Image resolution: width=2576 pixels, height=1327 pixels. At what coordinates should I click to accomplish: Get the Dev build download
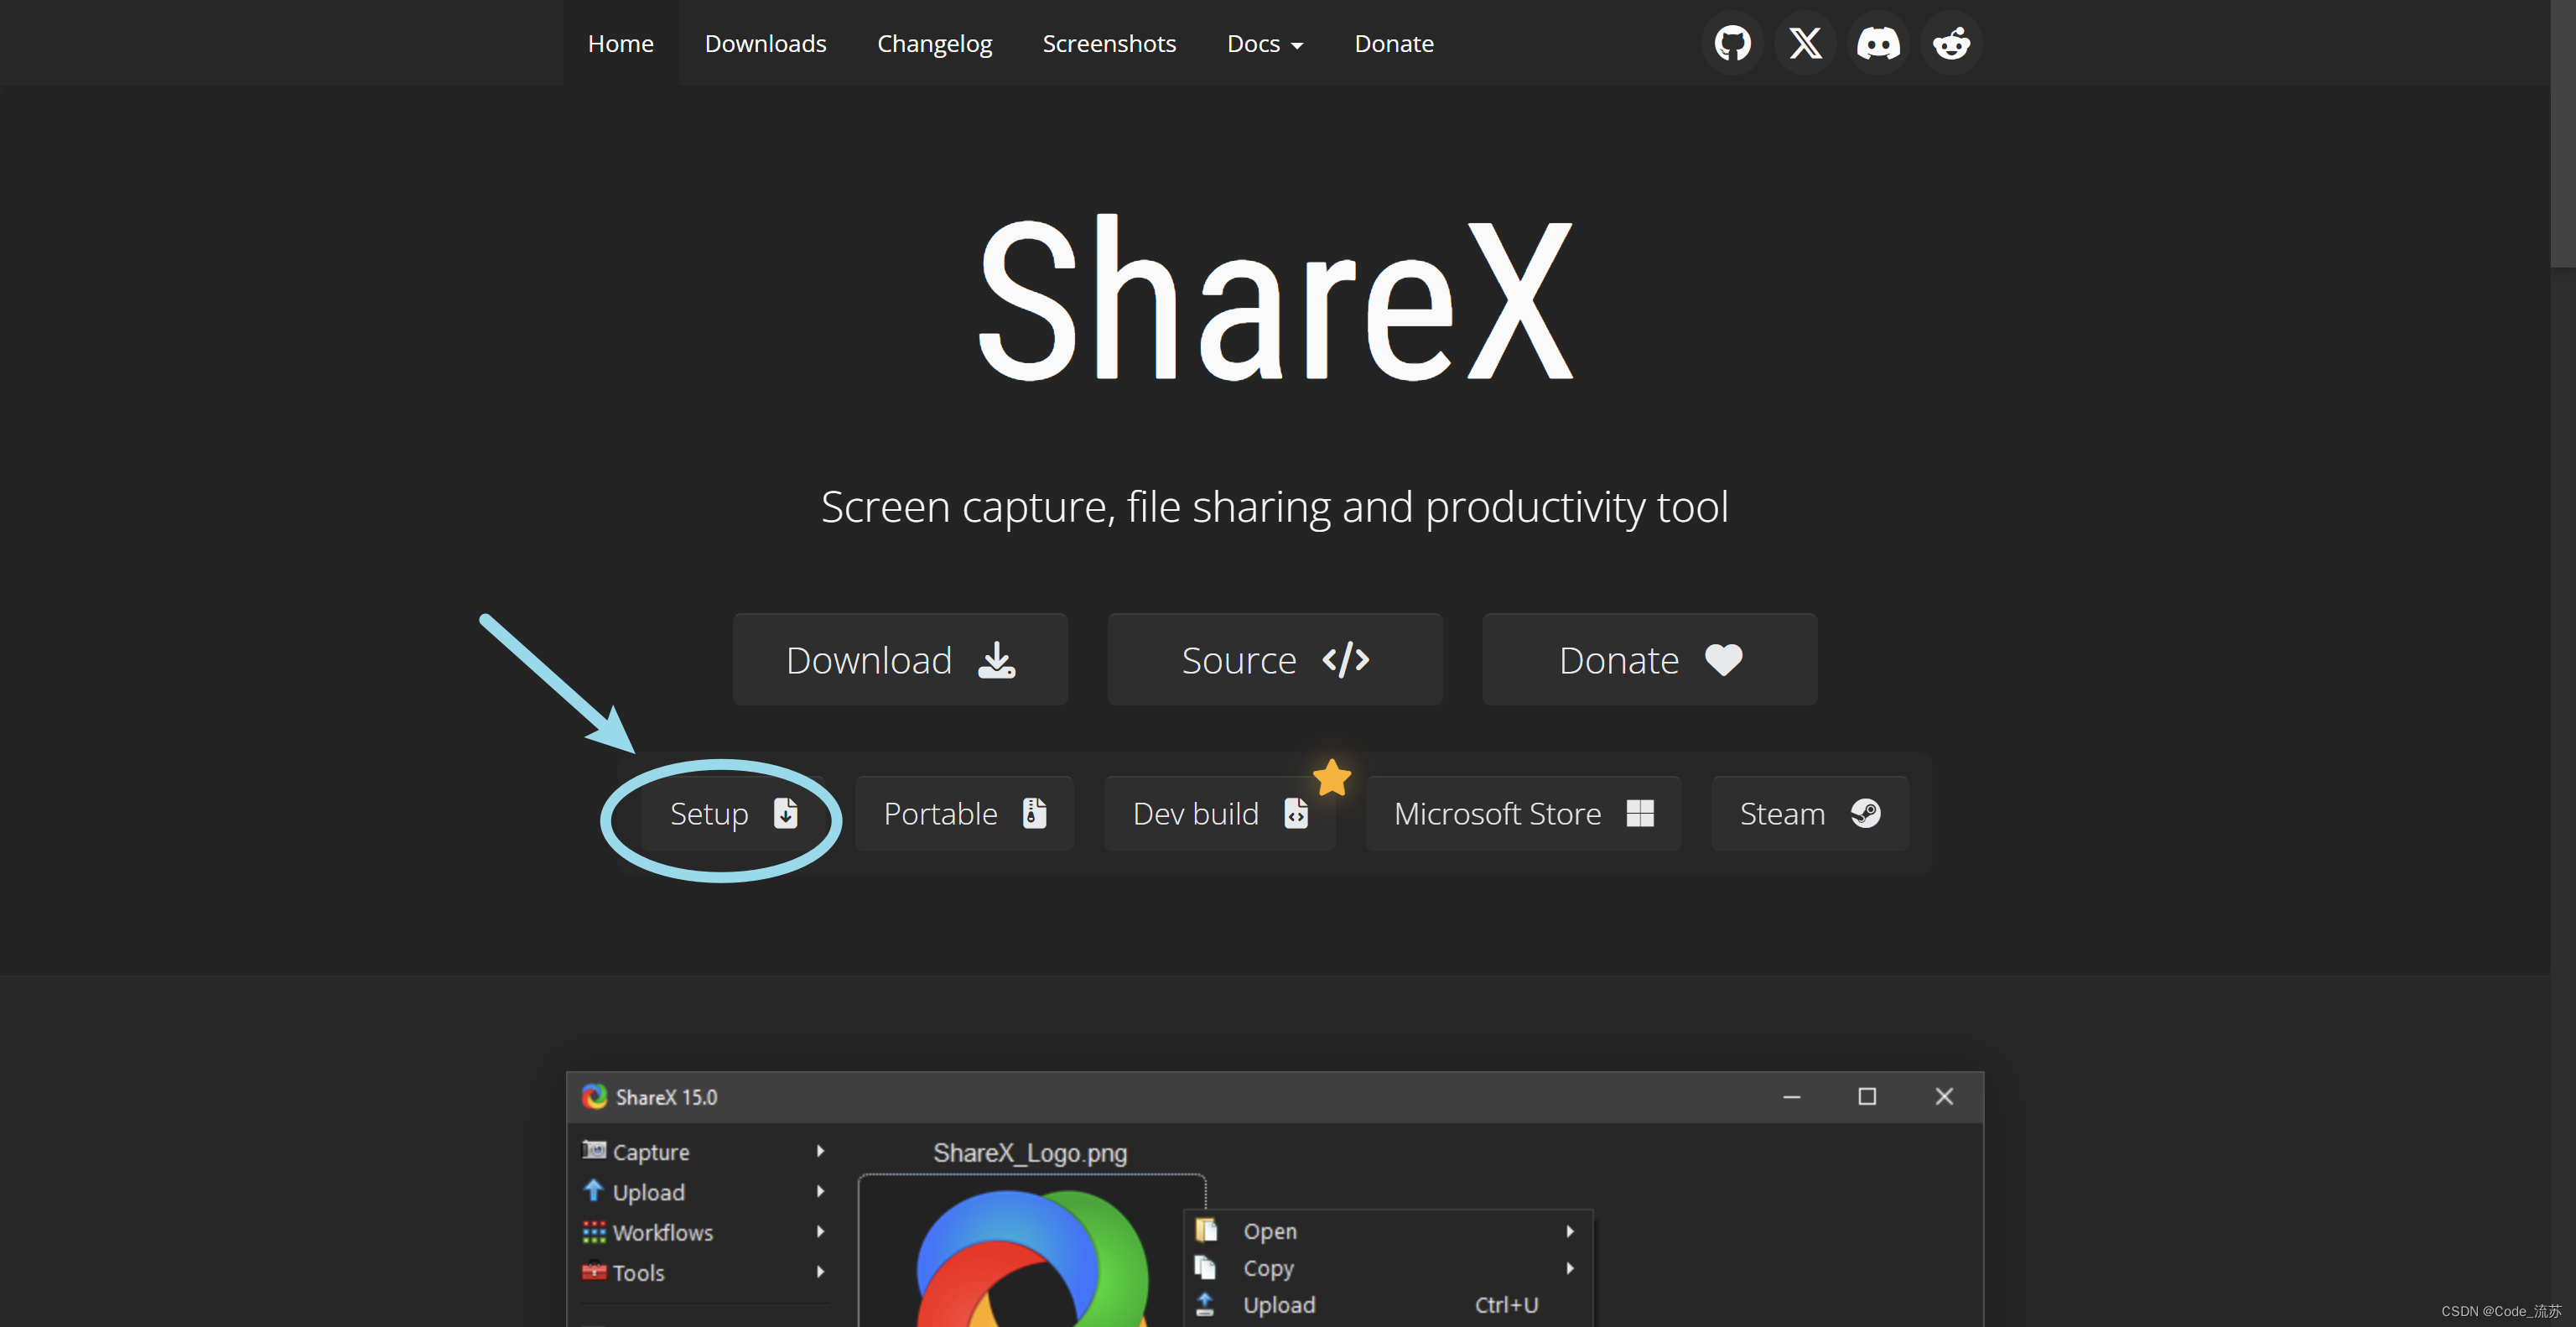[1219, 814]
